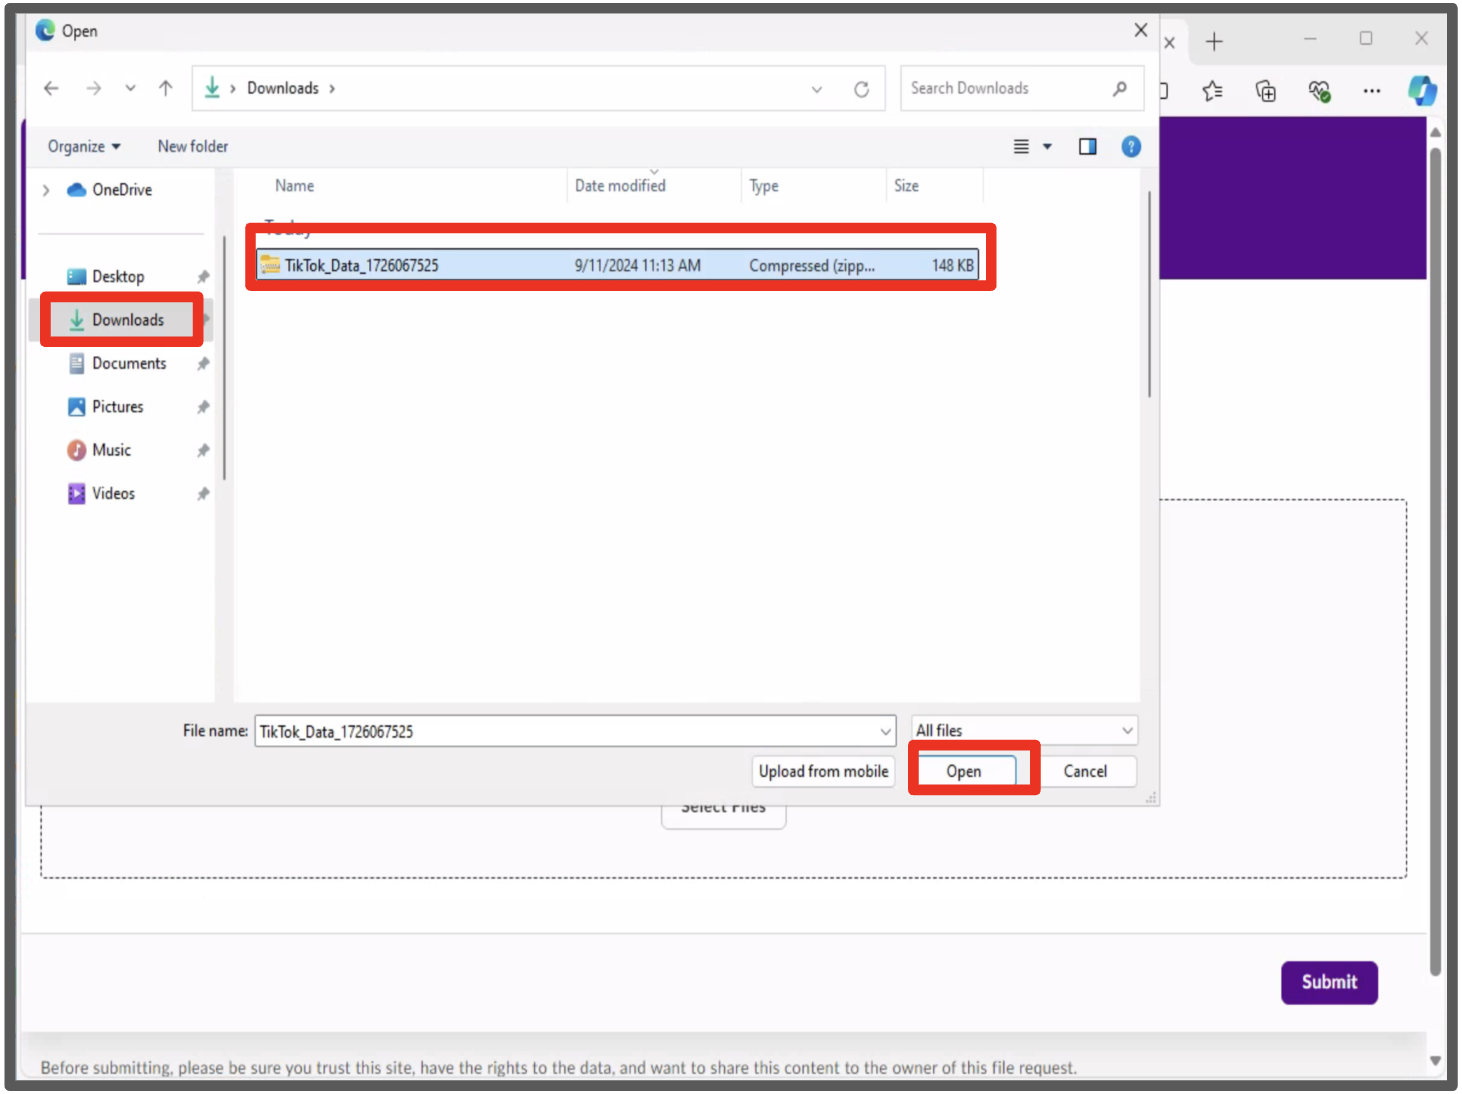The image size is (1462, 1094).
Task: Select Pictures in the navigation pane
Action: (106, 407)
